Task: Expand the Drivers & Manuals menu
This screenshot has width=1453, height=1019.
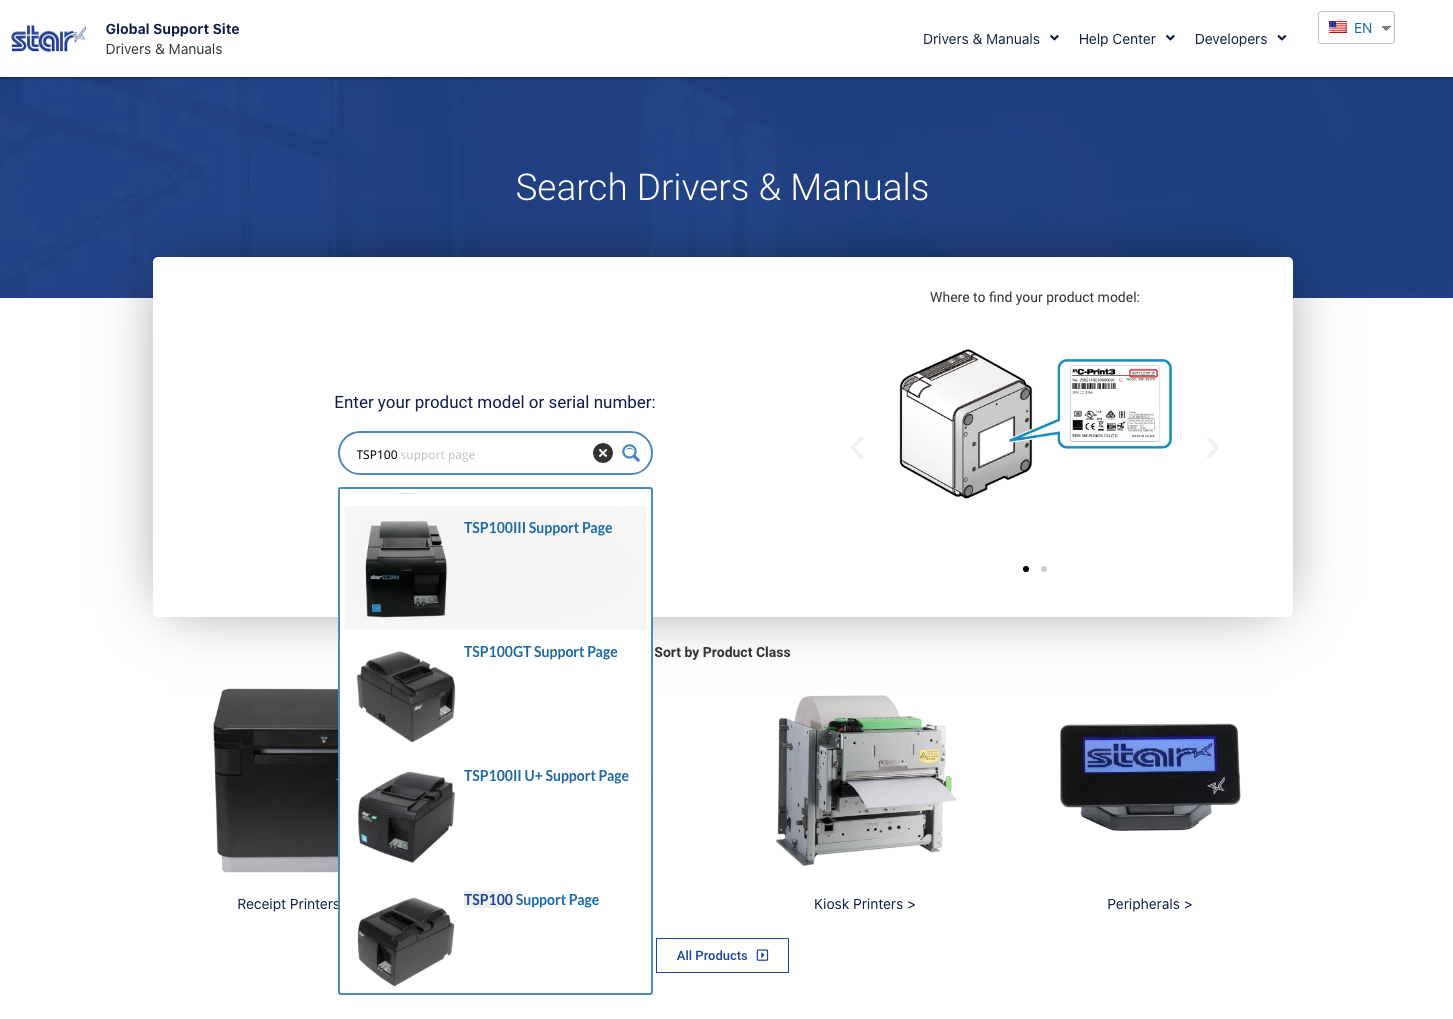Action: (x=990, y=39)
